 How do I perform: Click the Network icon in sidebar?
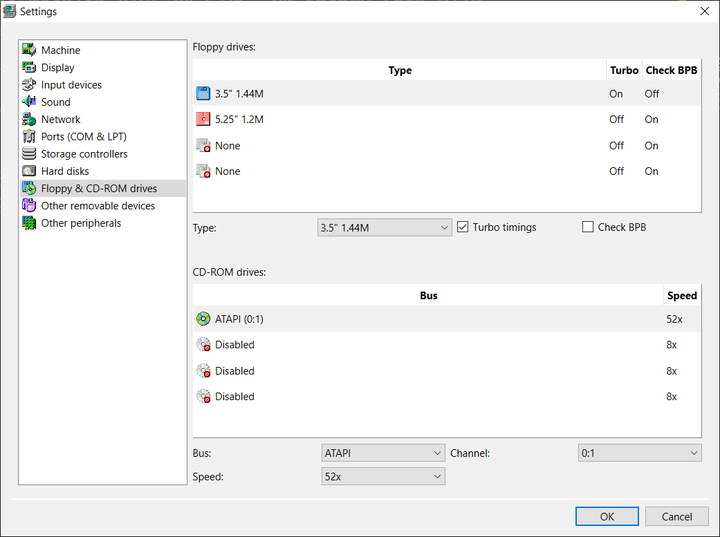(30, 119)
